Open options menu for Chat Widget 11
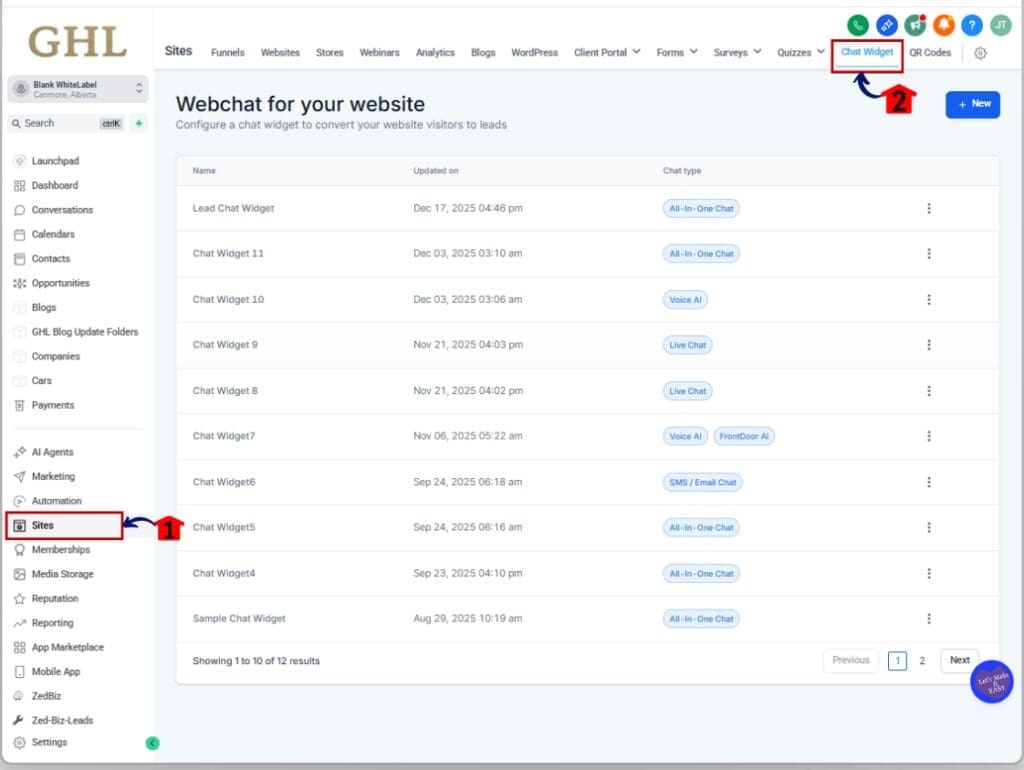The image size is (1024, 770). click(x=929, y=253)
